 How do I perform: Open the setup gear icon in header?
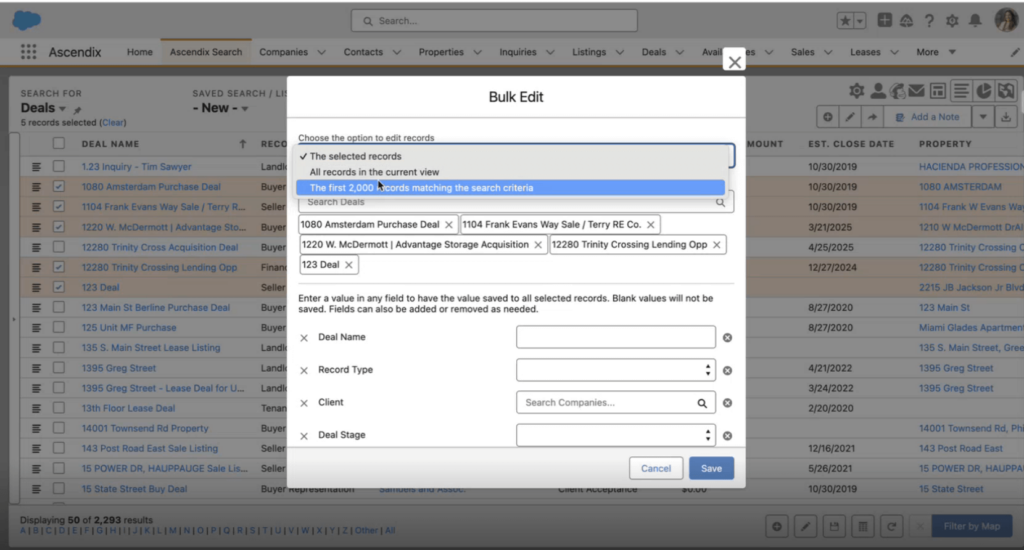point(952,21)
